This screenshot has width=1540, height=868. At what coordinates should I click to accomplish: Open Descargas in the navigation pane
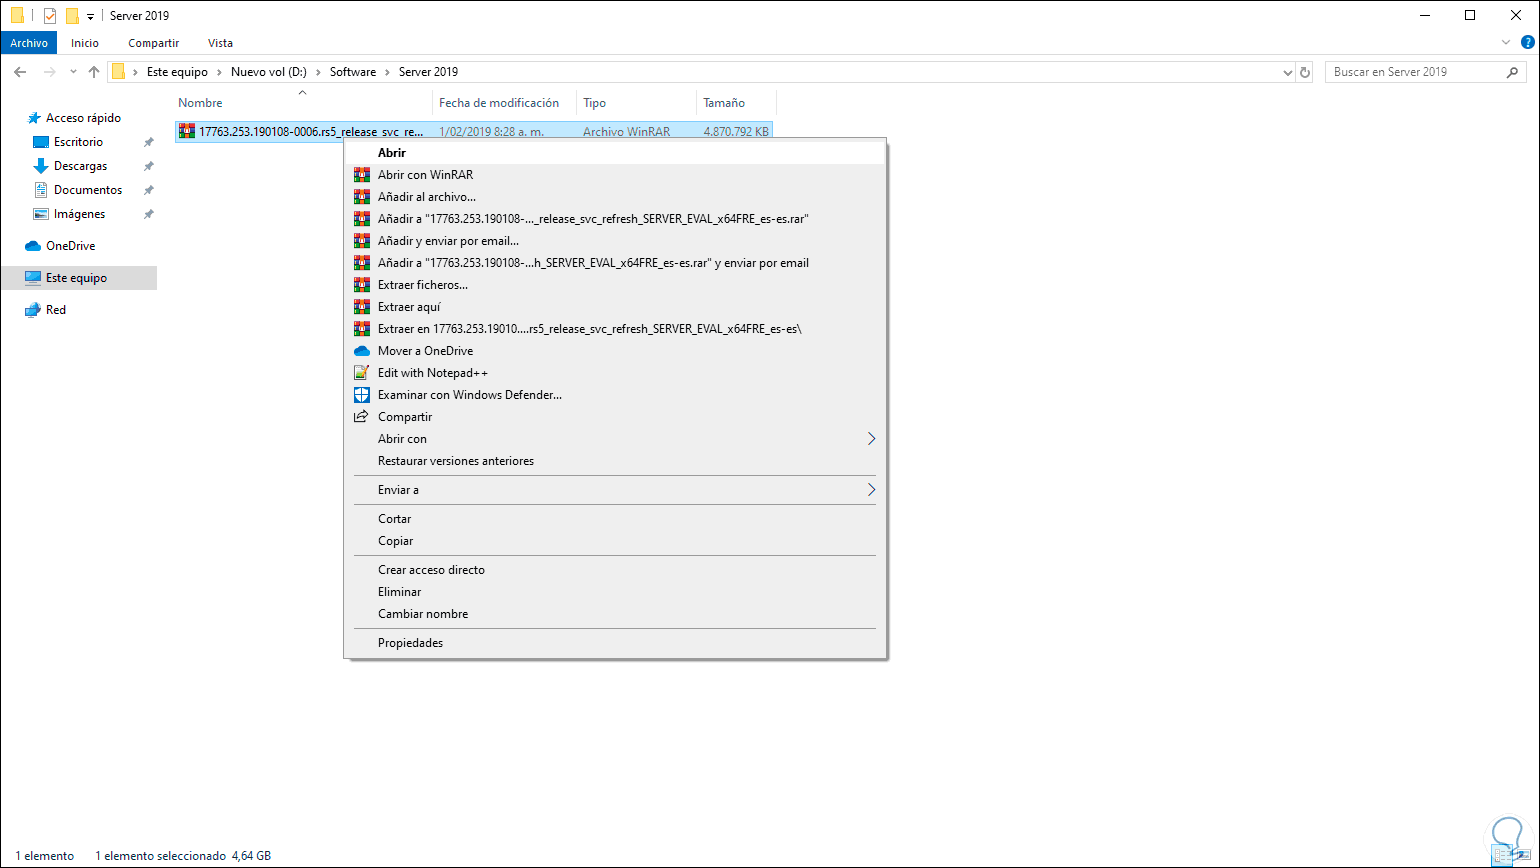tap(80, 166)
